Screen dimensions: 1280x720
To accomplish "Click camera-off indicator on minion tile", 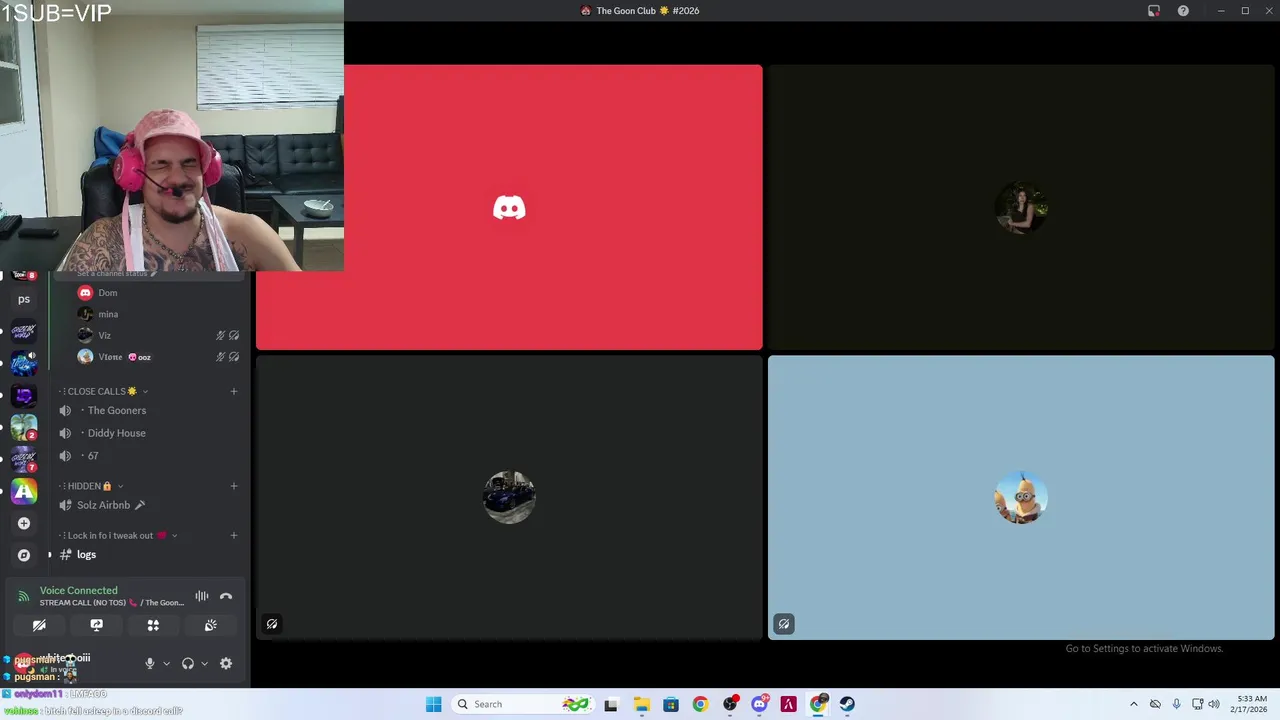I will (x=784, y=624).
